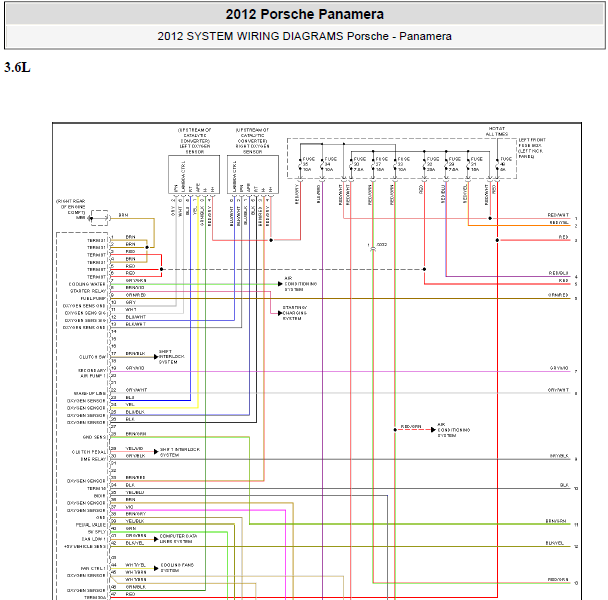Click the BLU/WHT wire color at pin 12
This screenshot has height=600, width=608.
click(136, 317)
